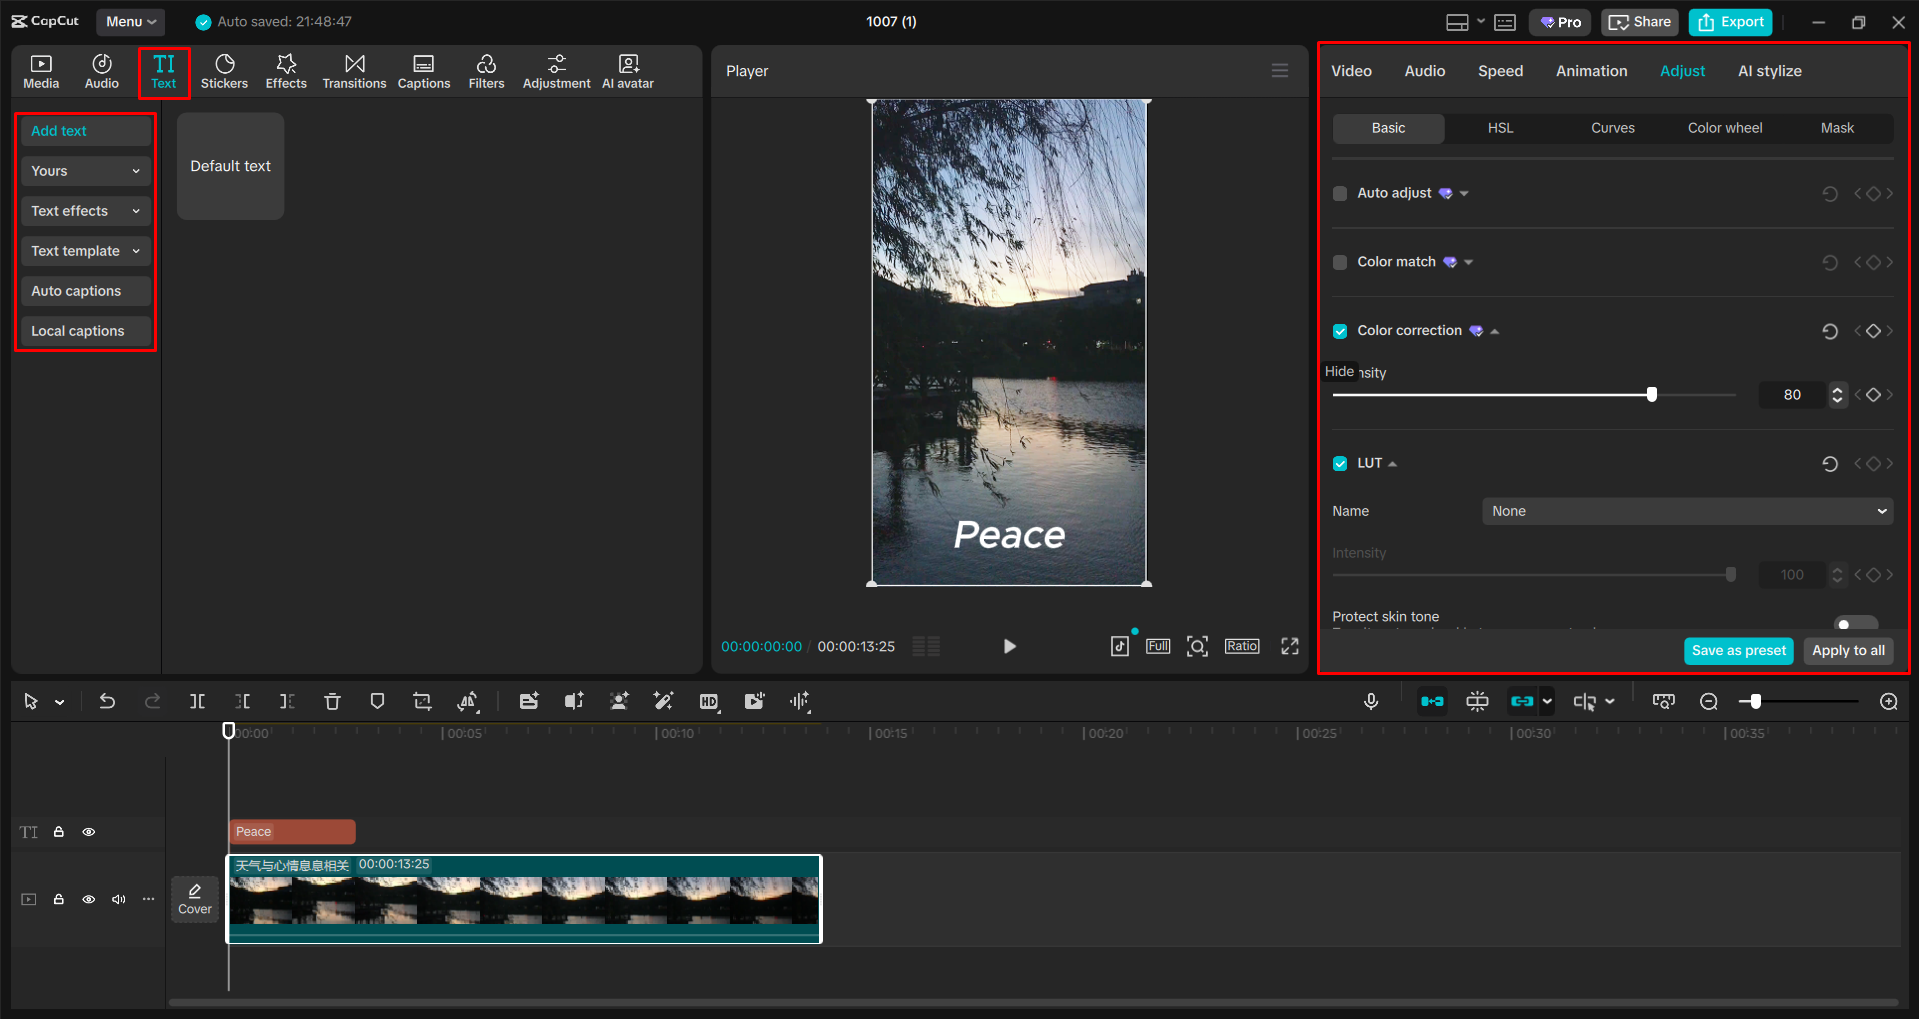Select the AI avatar panel
Screen dimensions: 1919x1019
627,70
